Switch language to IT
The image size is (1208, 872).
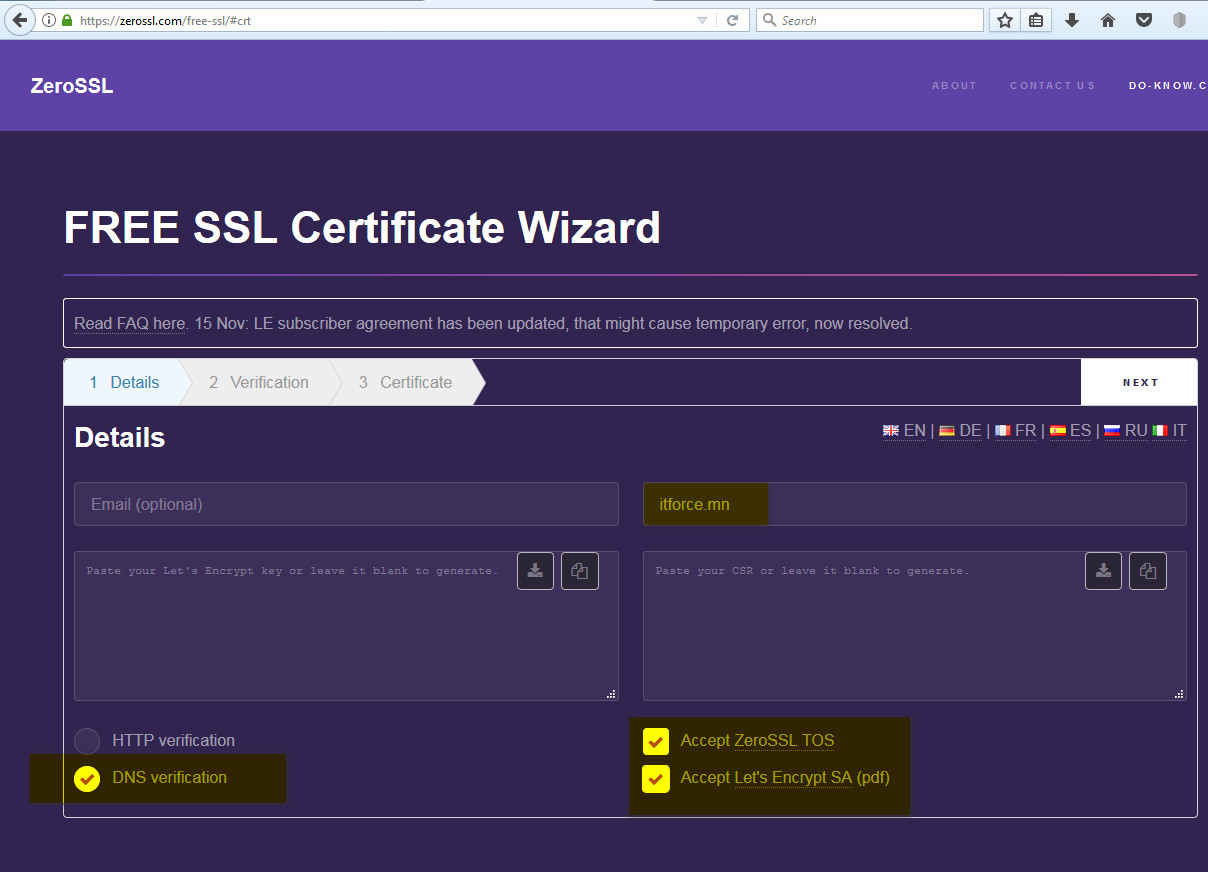1169,431
